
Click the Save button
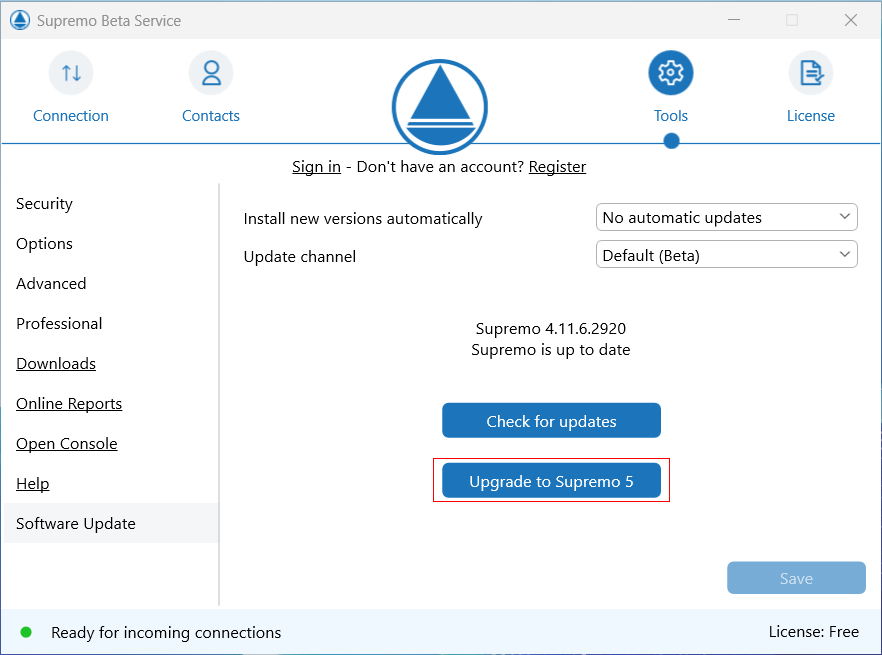coord(796,578)
